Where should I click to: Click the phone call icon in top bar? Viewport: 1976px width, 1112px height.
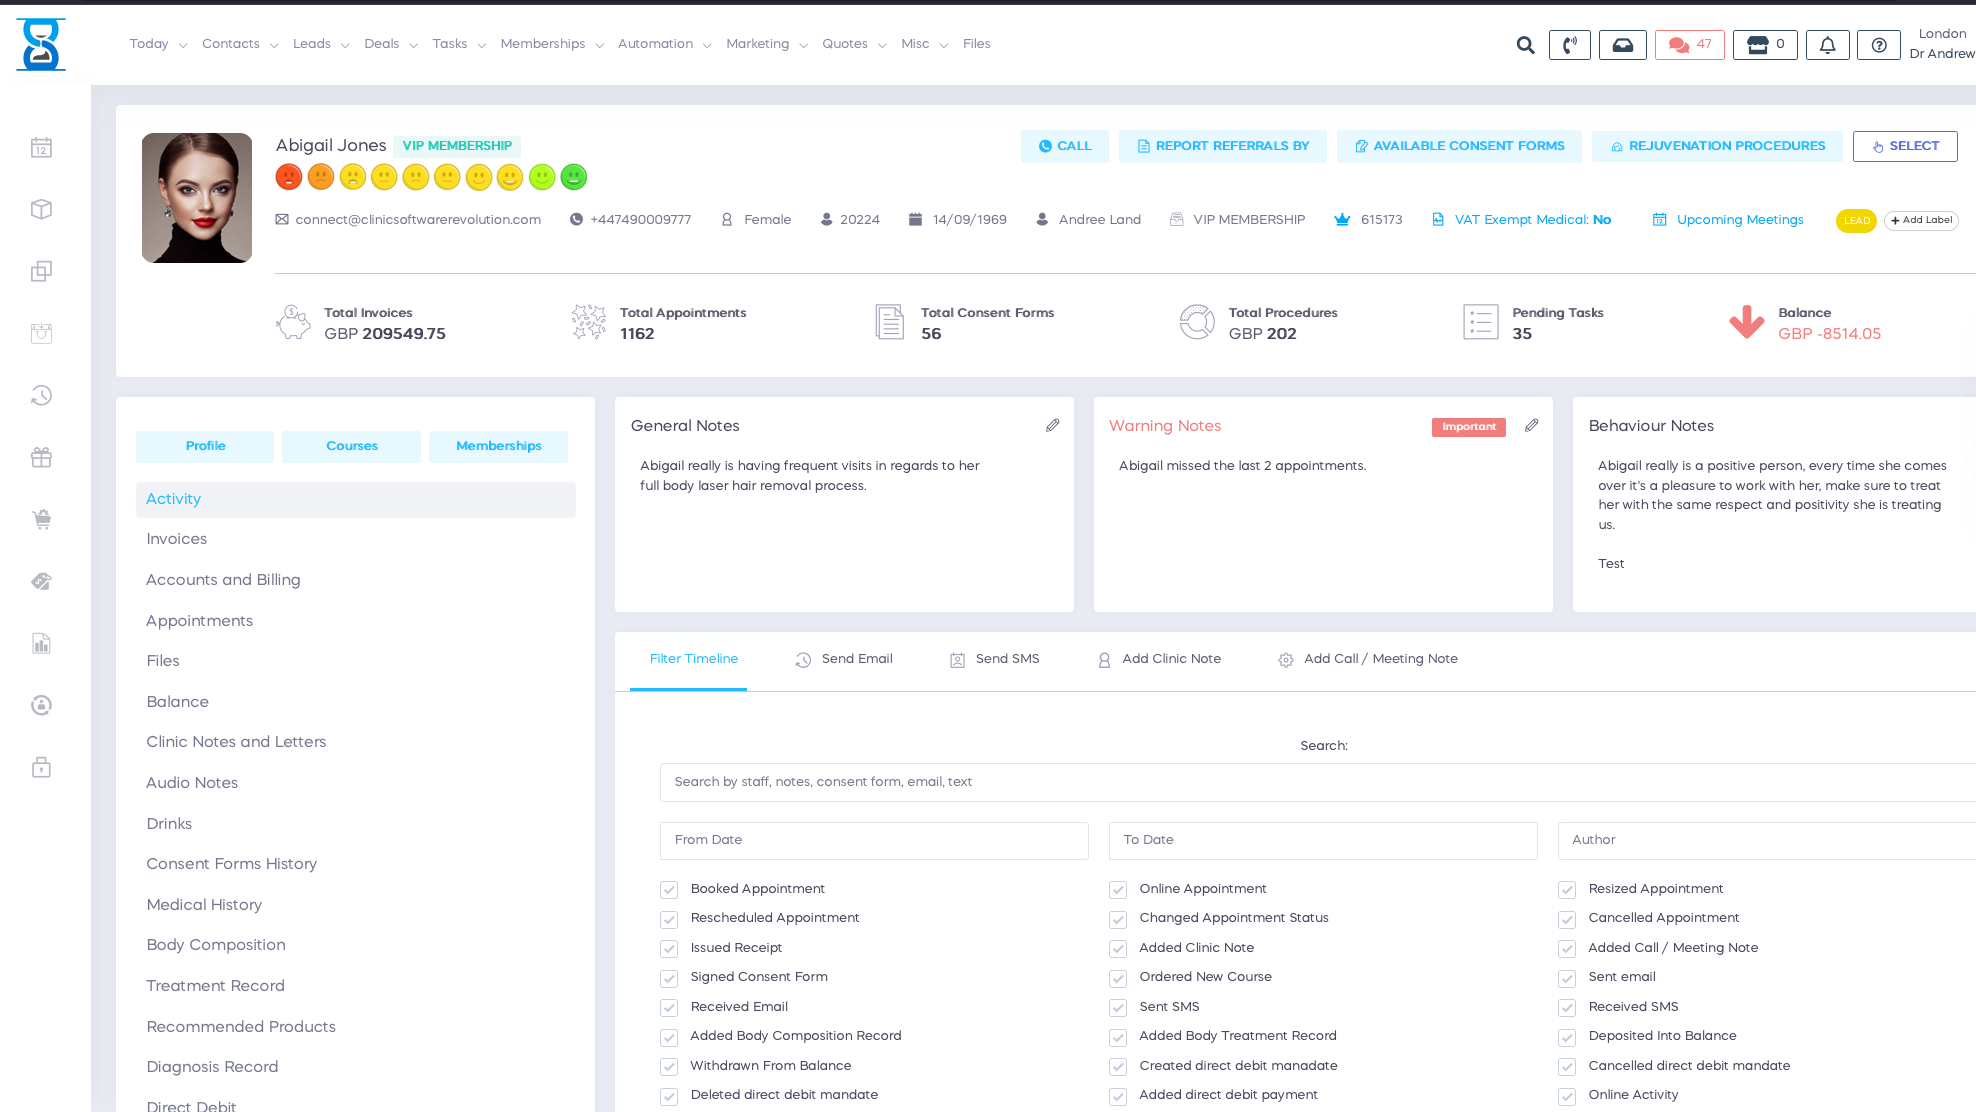1570,45
